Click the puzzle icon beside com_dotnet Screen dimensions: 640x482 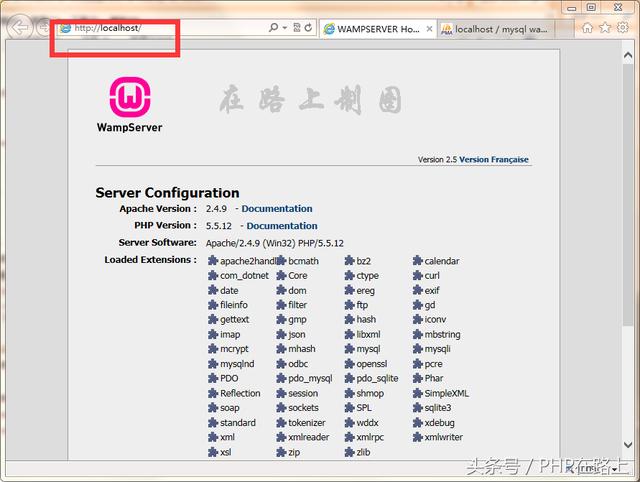pos(213,275)
